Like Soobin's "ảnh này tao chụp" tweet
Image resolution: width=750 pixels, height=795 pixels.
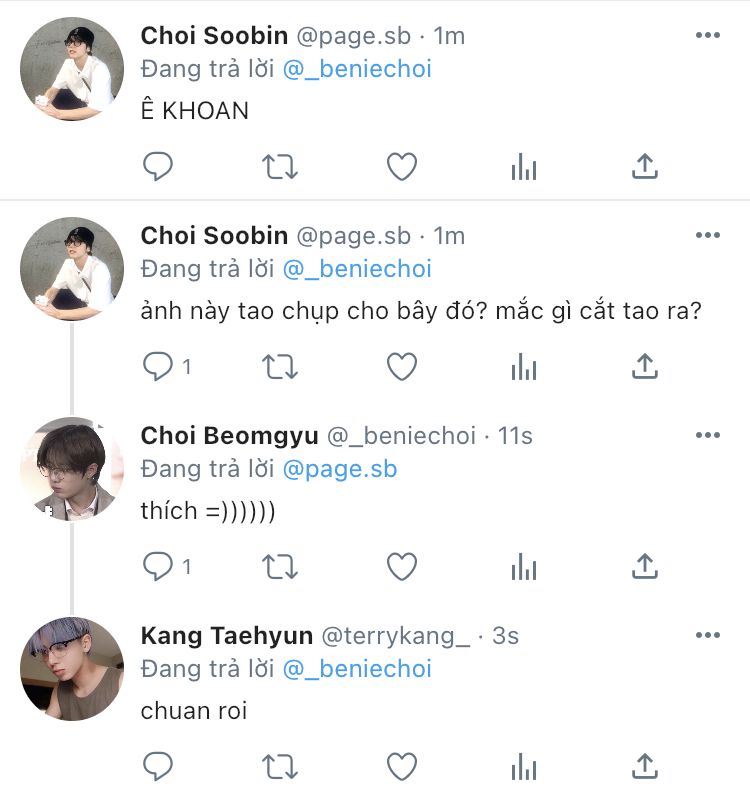click(x=402, y=367)
